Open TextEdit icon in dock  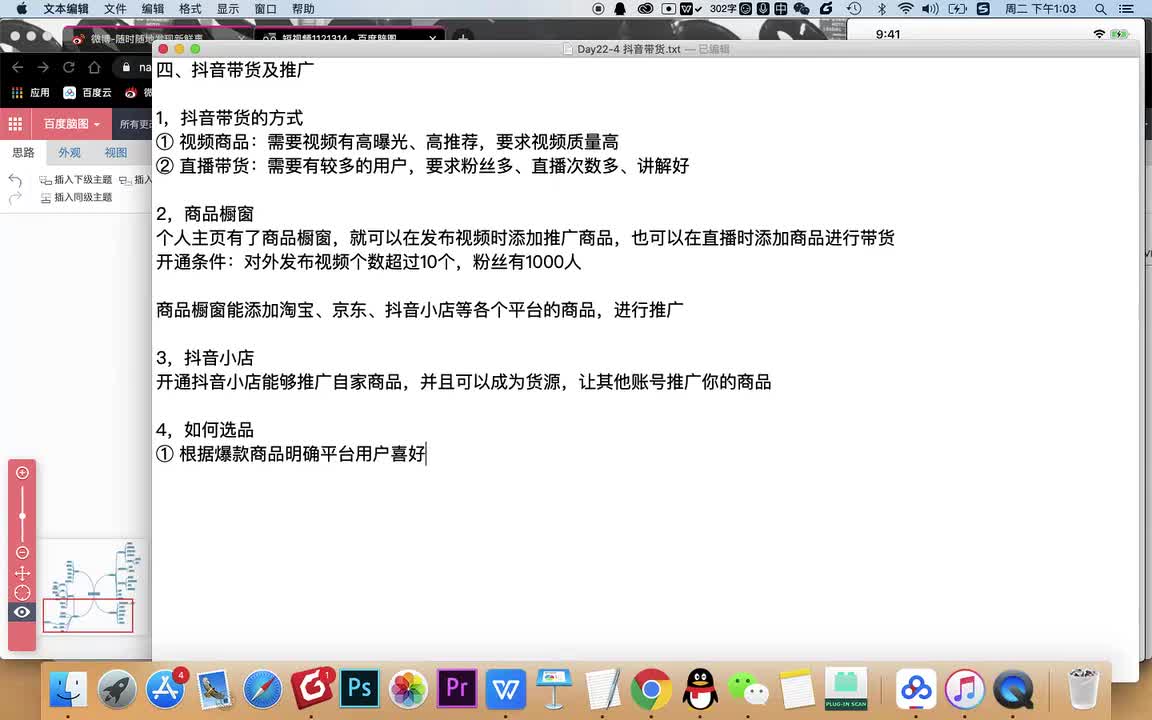pos(602,690)
